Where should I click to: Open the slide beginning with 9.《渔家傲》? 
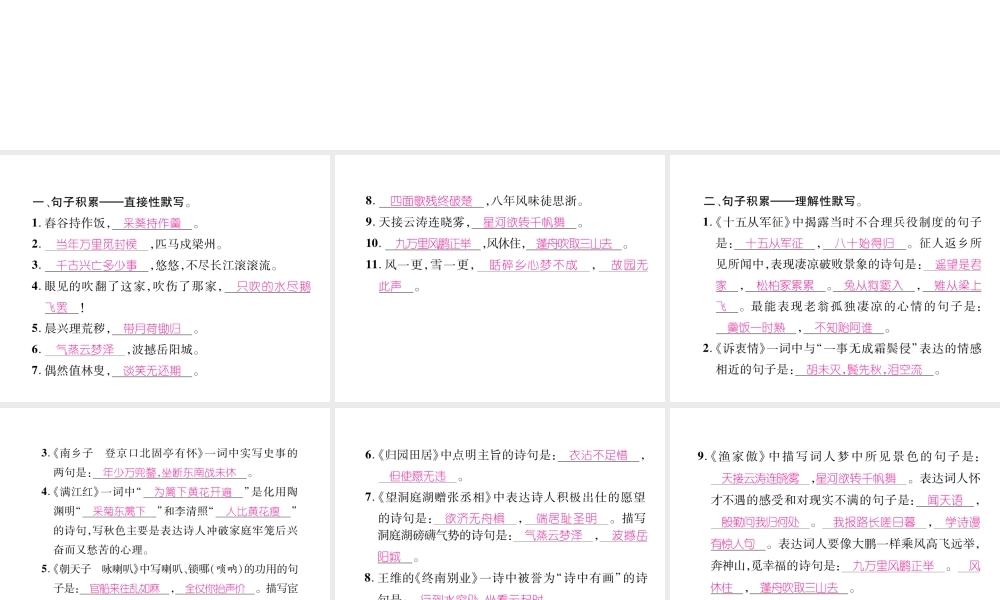pos(835,504)
